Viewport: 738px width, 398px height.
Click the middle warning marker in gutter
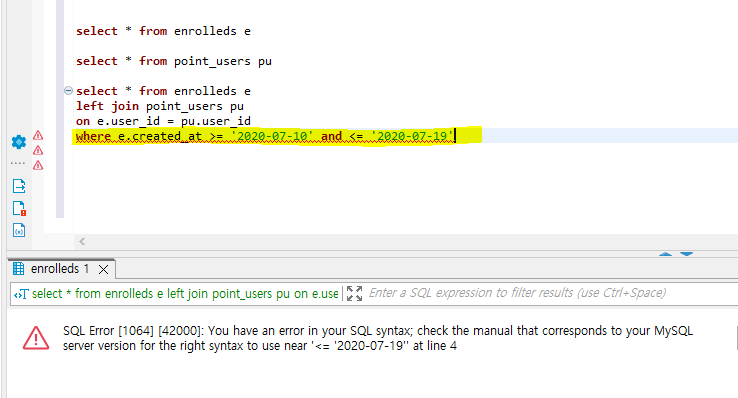tap(38, 151)
